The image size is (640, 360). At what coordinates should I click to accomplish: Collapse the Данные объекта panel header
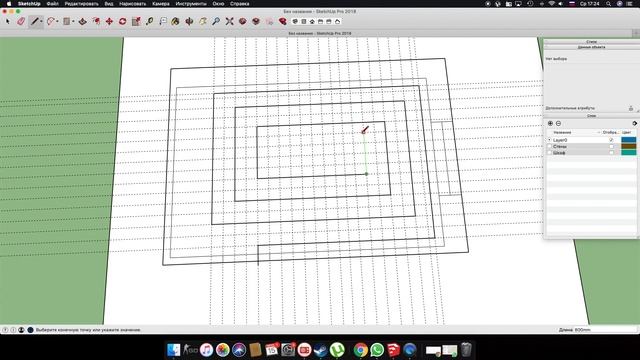(591, 47)
